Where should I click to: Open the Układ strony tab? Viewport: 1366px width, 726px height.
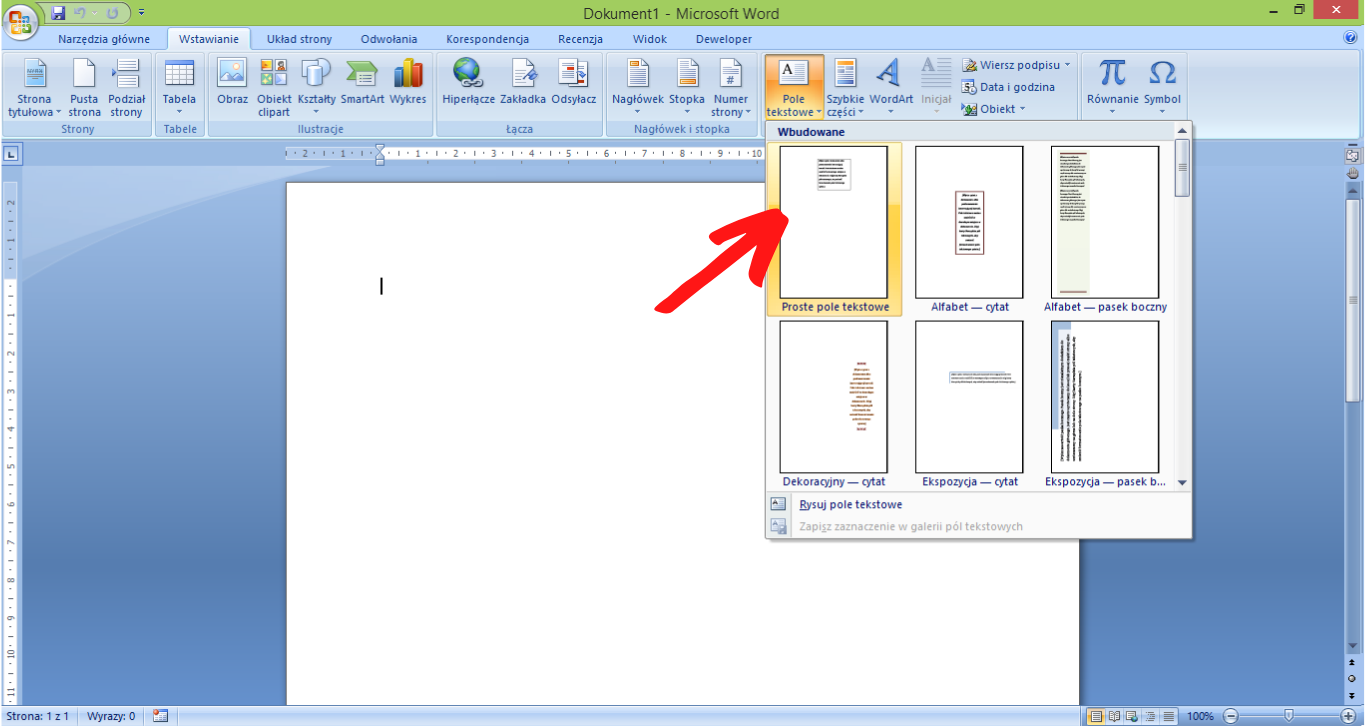point(299,39)
